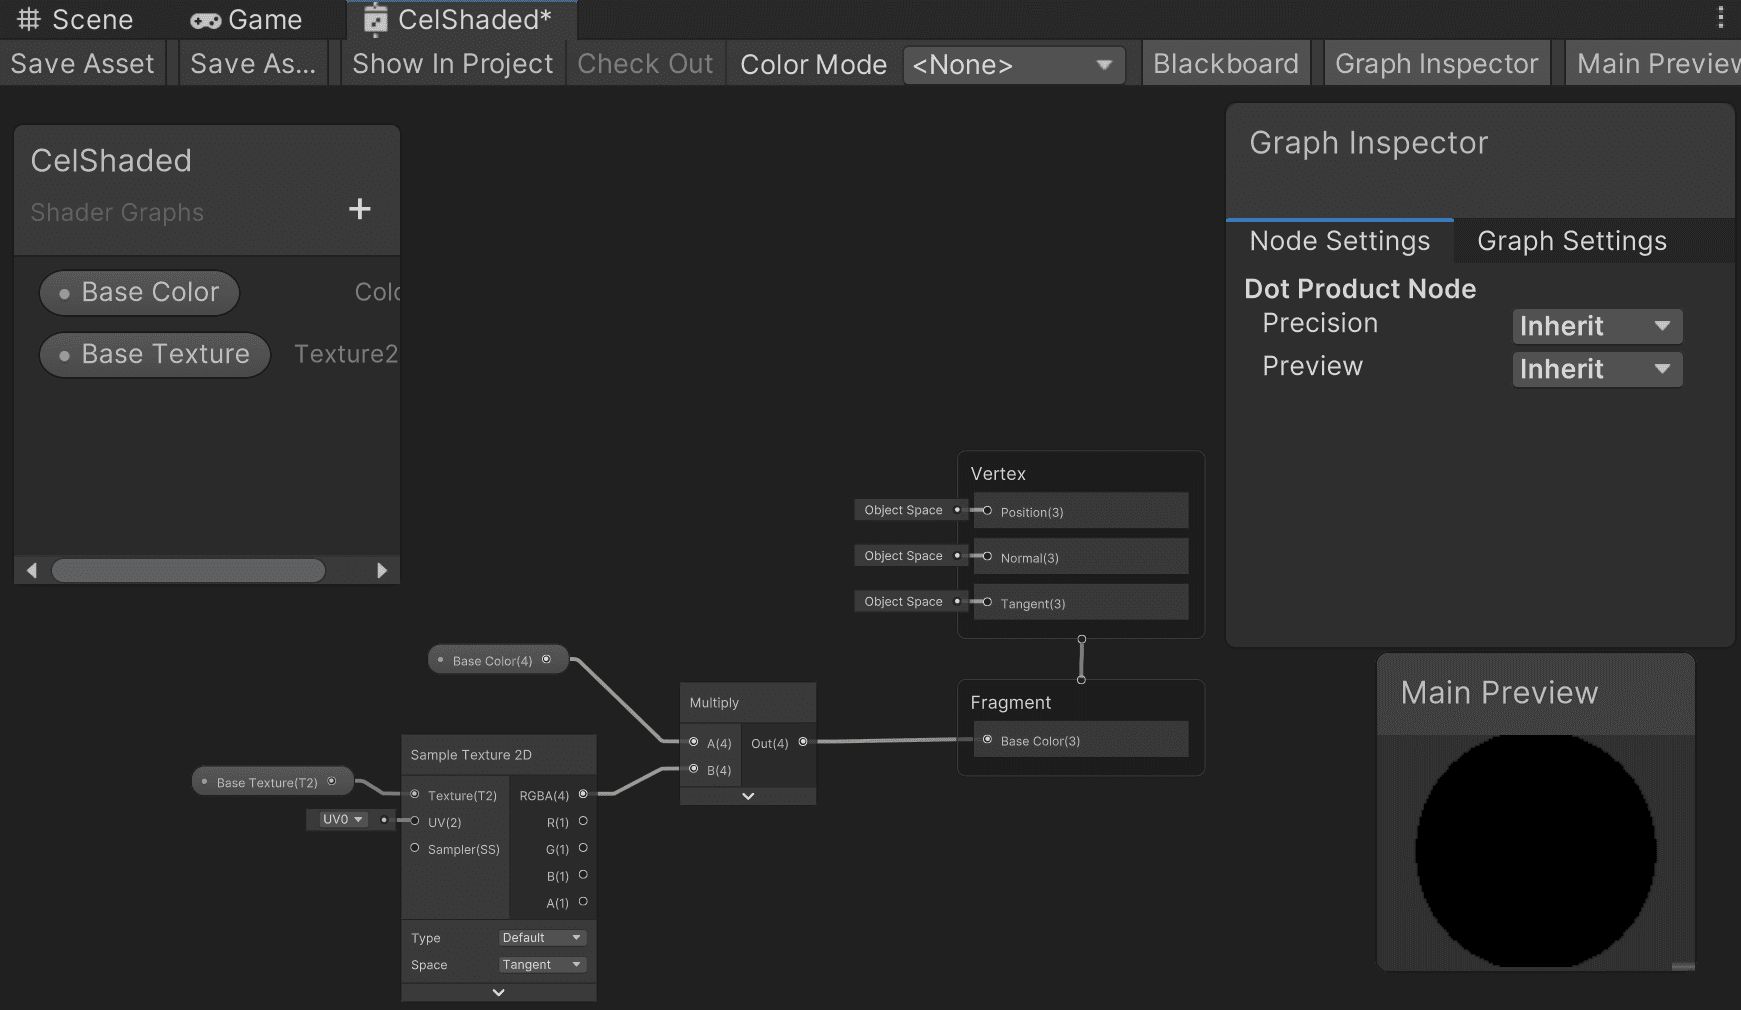
Task: Switch to the Graph Settings tab
Action: coord(1571,241)
